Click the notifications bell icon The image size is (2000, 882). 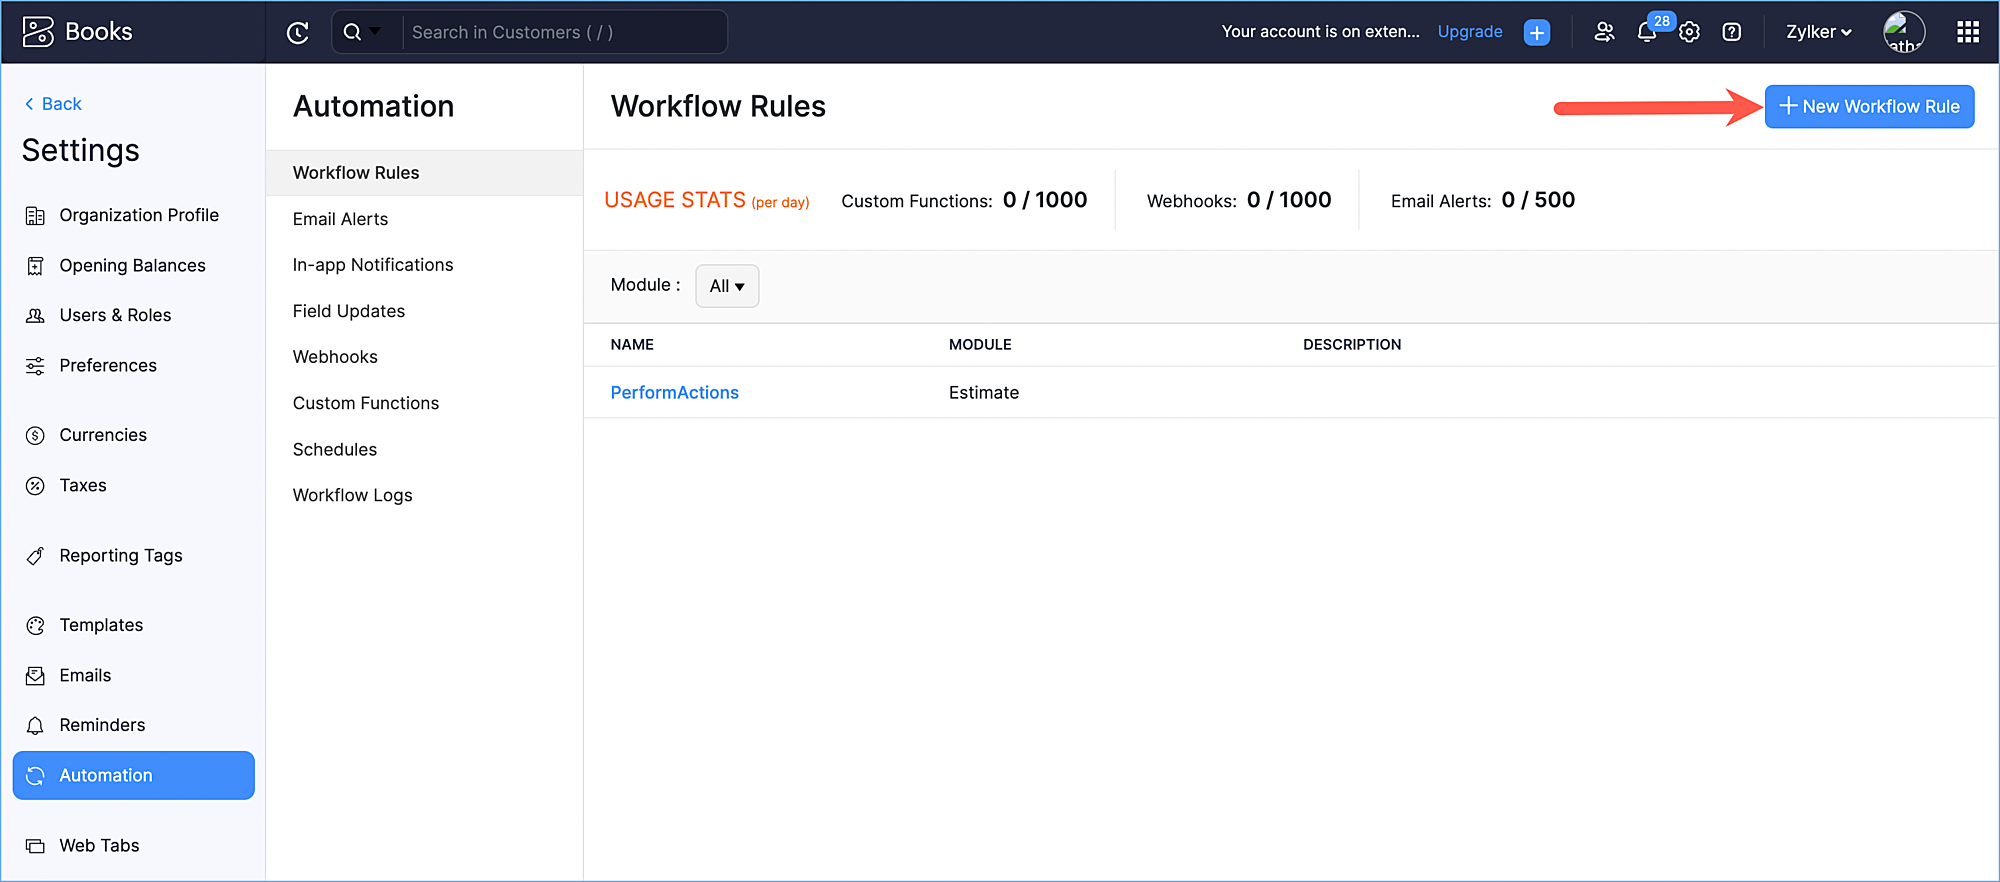click(x=1646, y=33)
